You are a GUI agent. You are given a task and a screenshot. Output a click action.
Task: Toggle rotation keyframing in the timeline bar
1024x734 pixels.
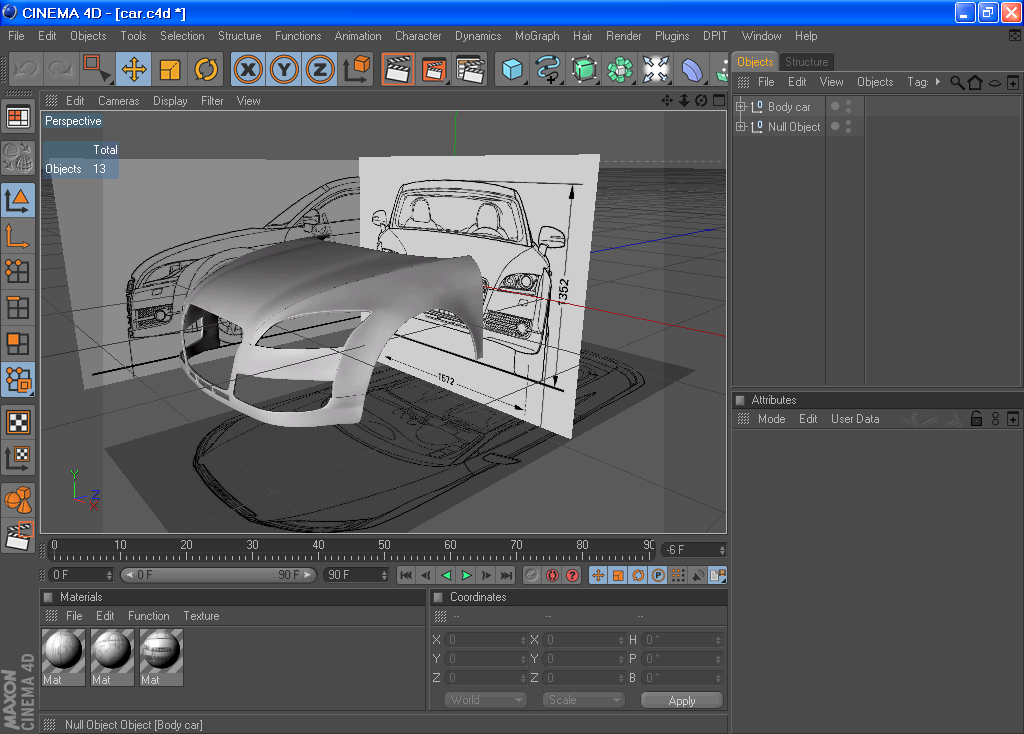pyautogui.click(x=638, y=575)
